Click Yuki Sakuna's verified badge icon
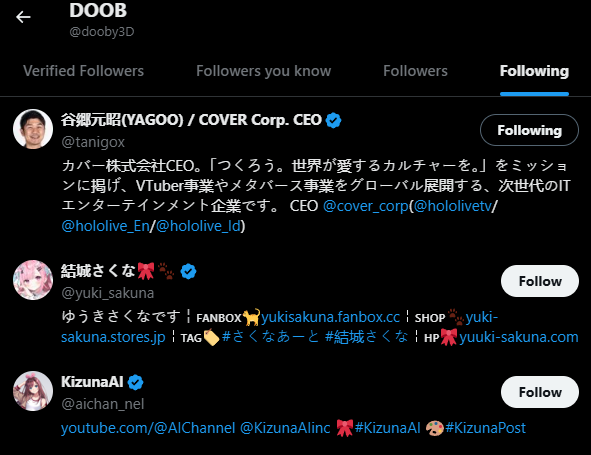591x455 pixels. (188, 271)
